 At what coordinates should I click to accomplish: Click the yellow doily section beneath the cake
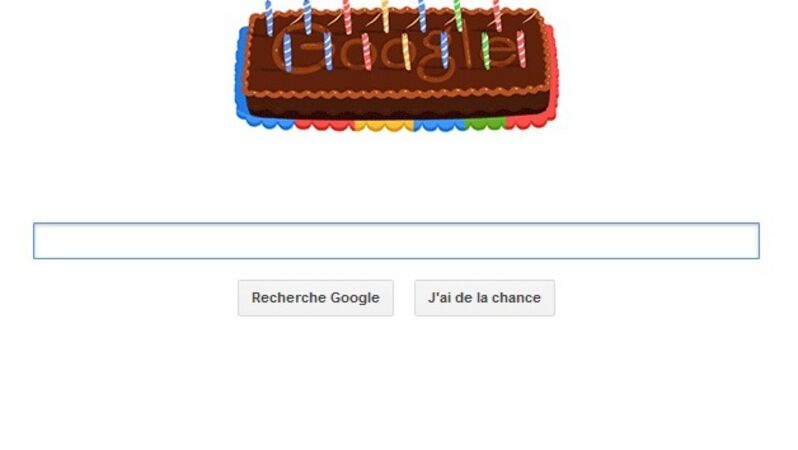click(x=383, y=125)
